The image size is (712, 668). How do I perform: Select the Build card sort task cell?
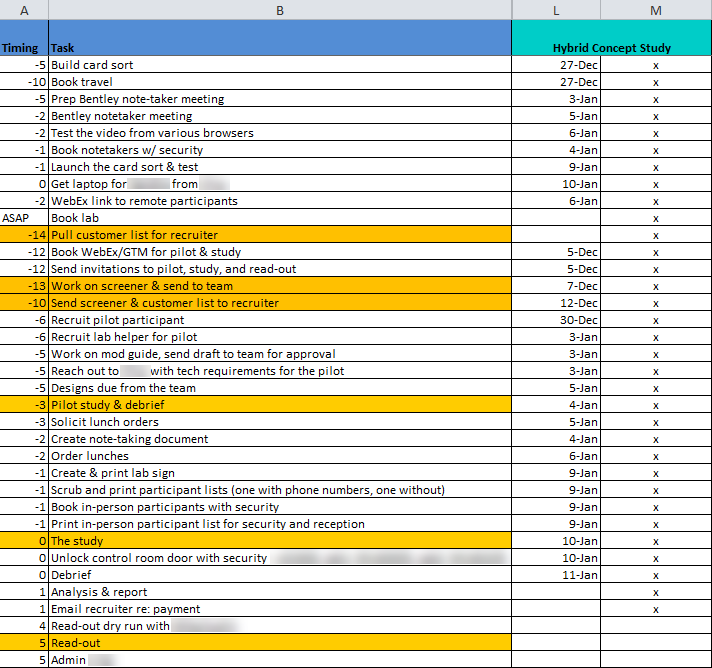(279, 65)
